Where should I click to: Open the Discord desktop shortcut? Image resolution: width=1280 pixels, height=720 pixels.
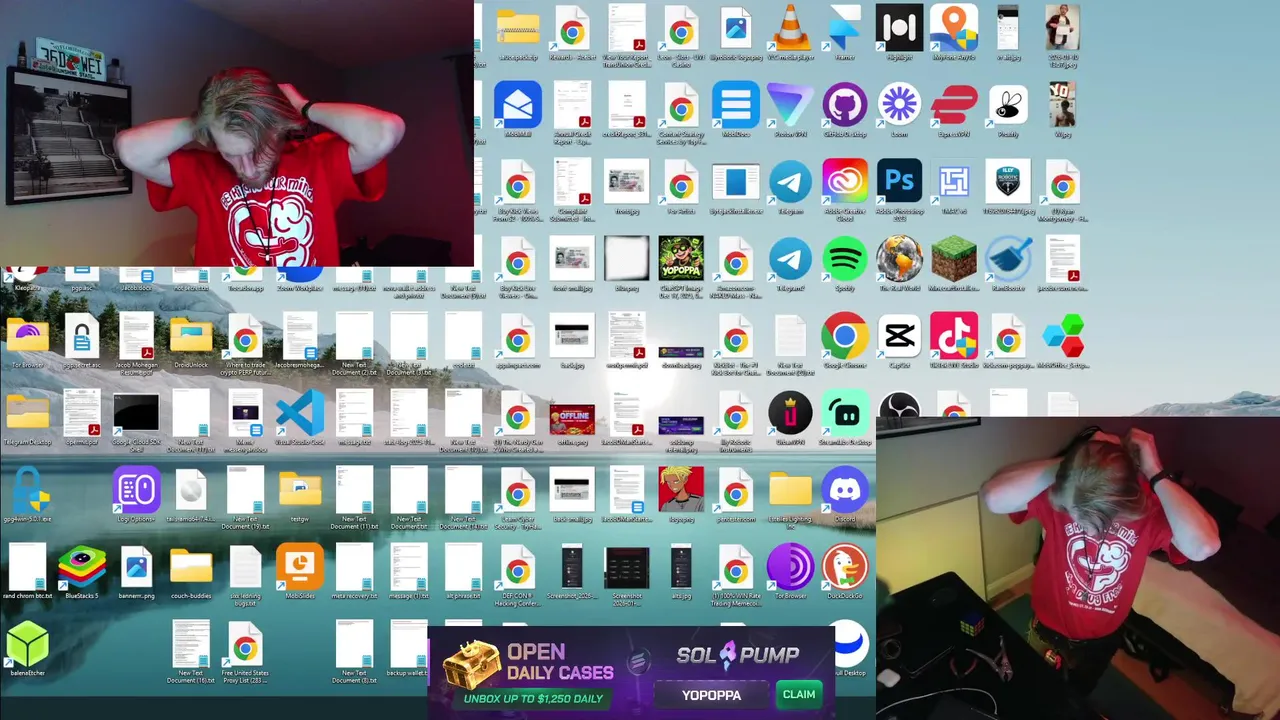click(x=845, y=491)
